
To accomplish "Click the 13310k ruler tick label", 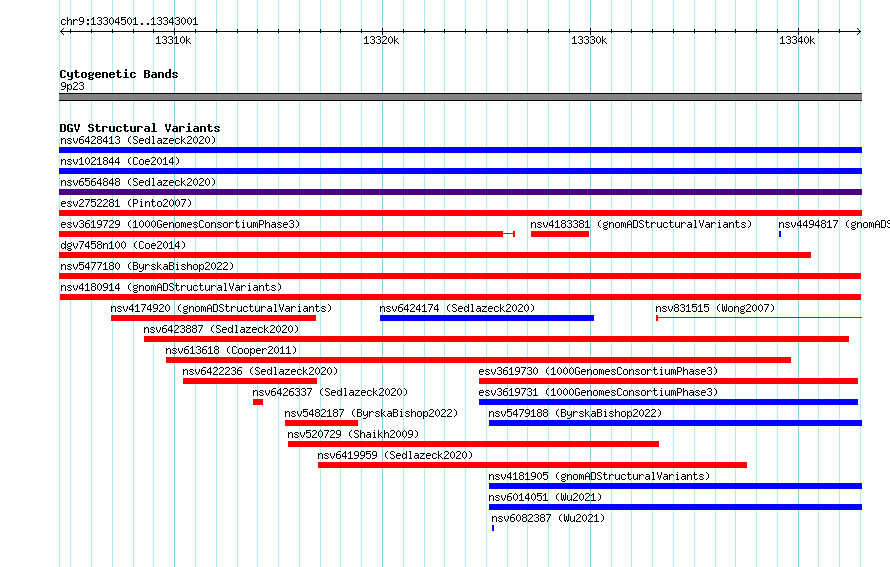I will (x=173, y=40).
